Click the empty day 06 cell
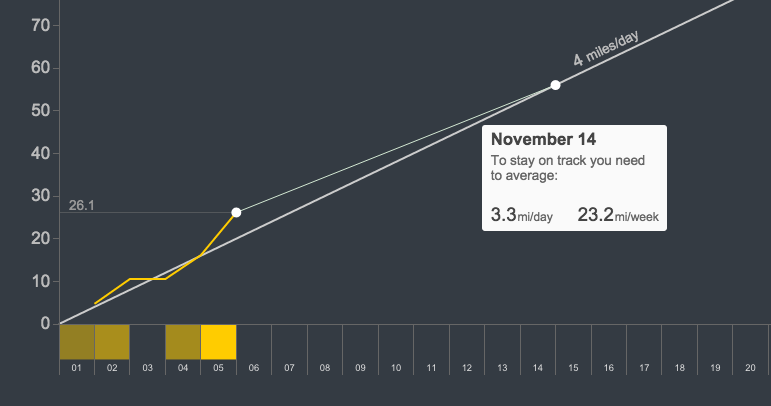The image size is (771, 406). (254, 342)
